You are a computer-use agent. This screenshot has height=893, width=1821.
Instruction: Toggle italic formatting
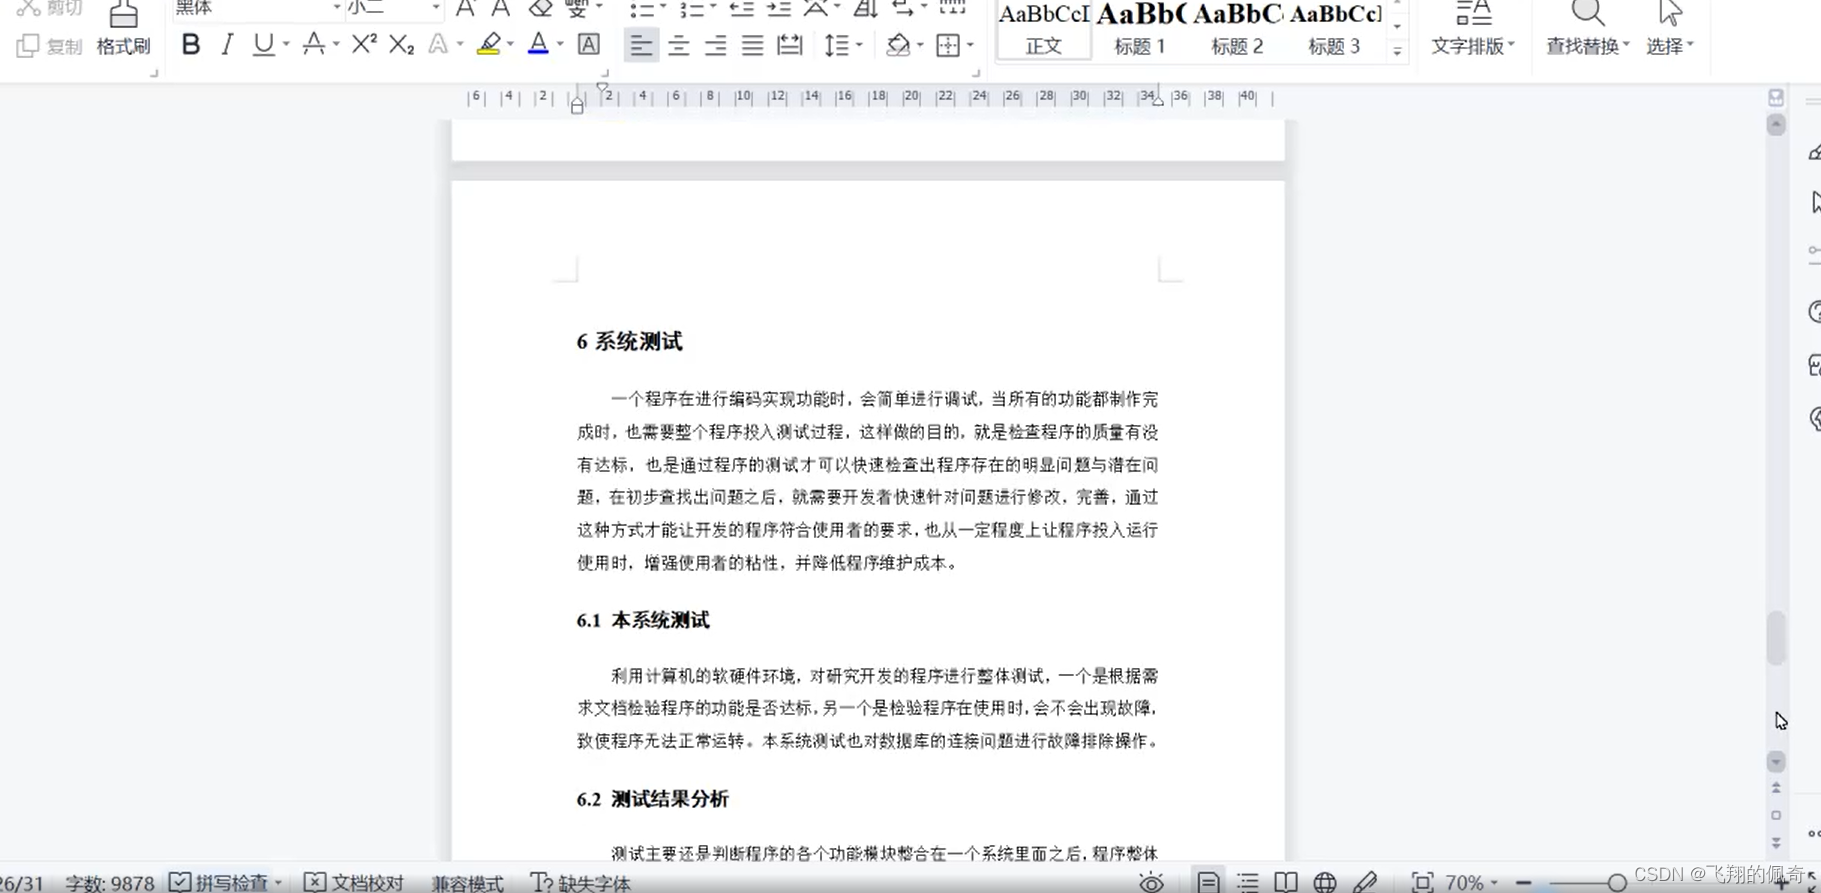click(227, 45)
